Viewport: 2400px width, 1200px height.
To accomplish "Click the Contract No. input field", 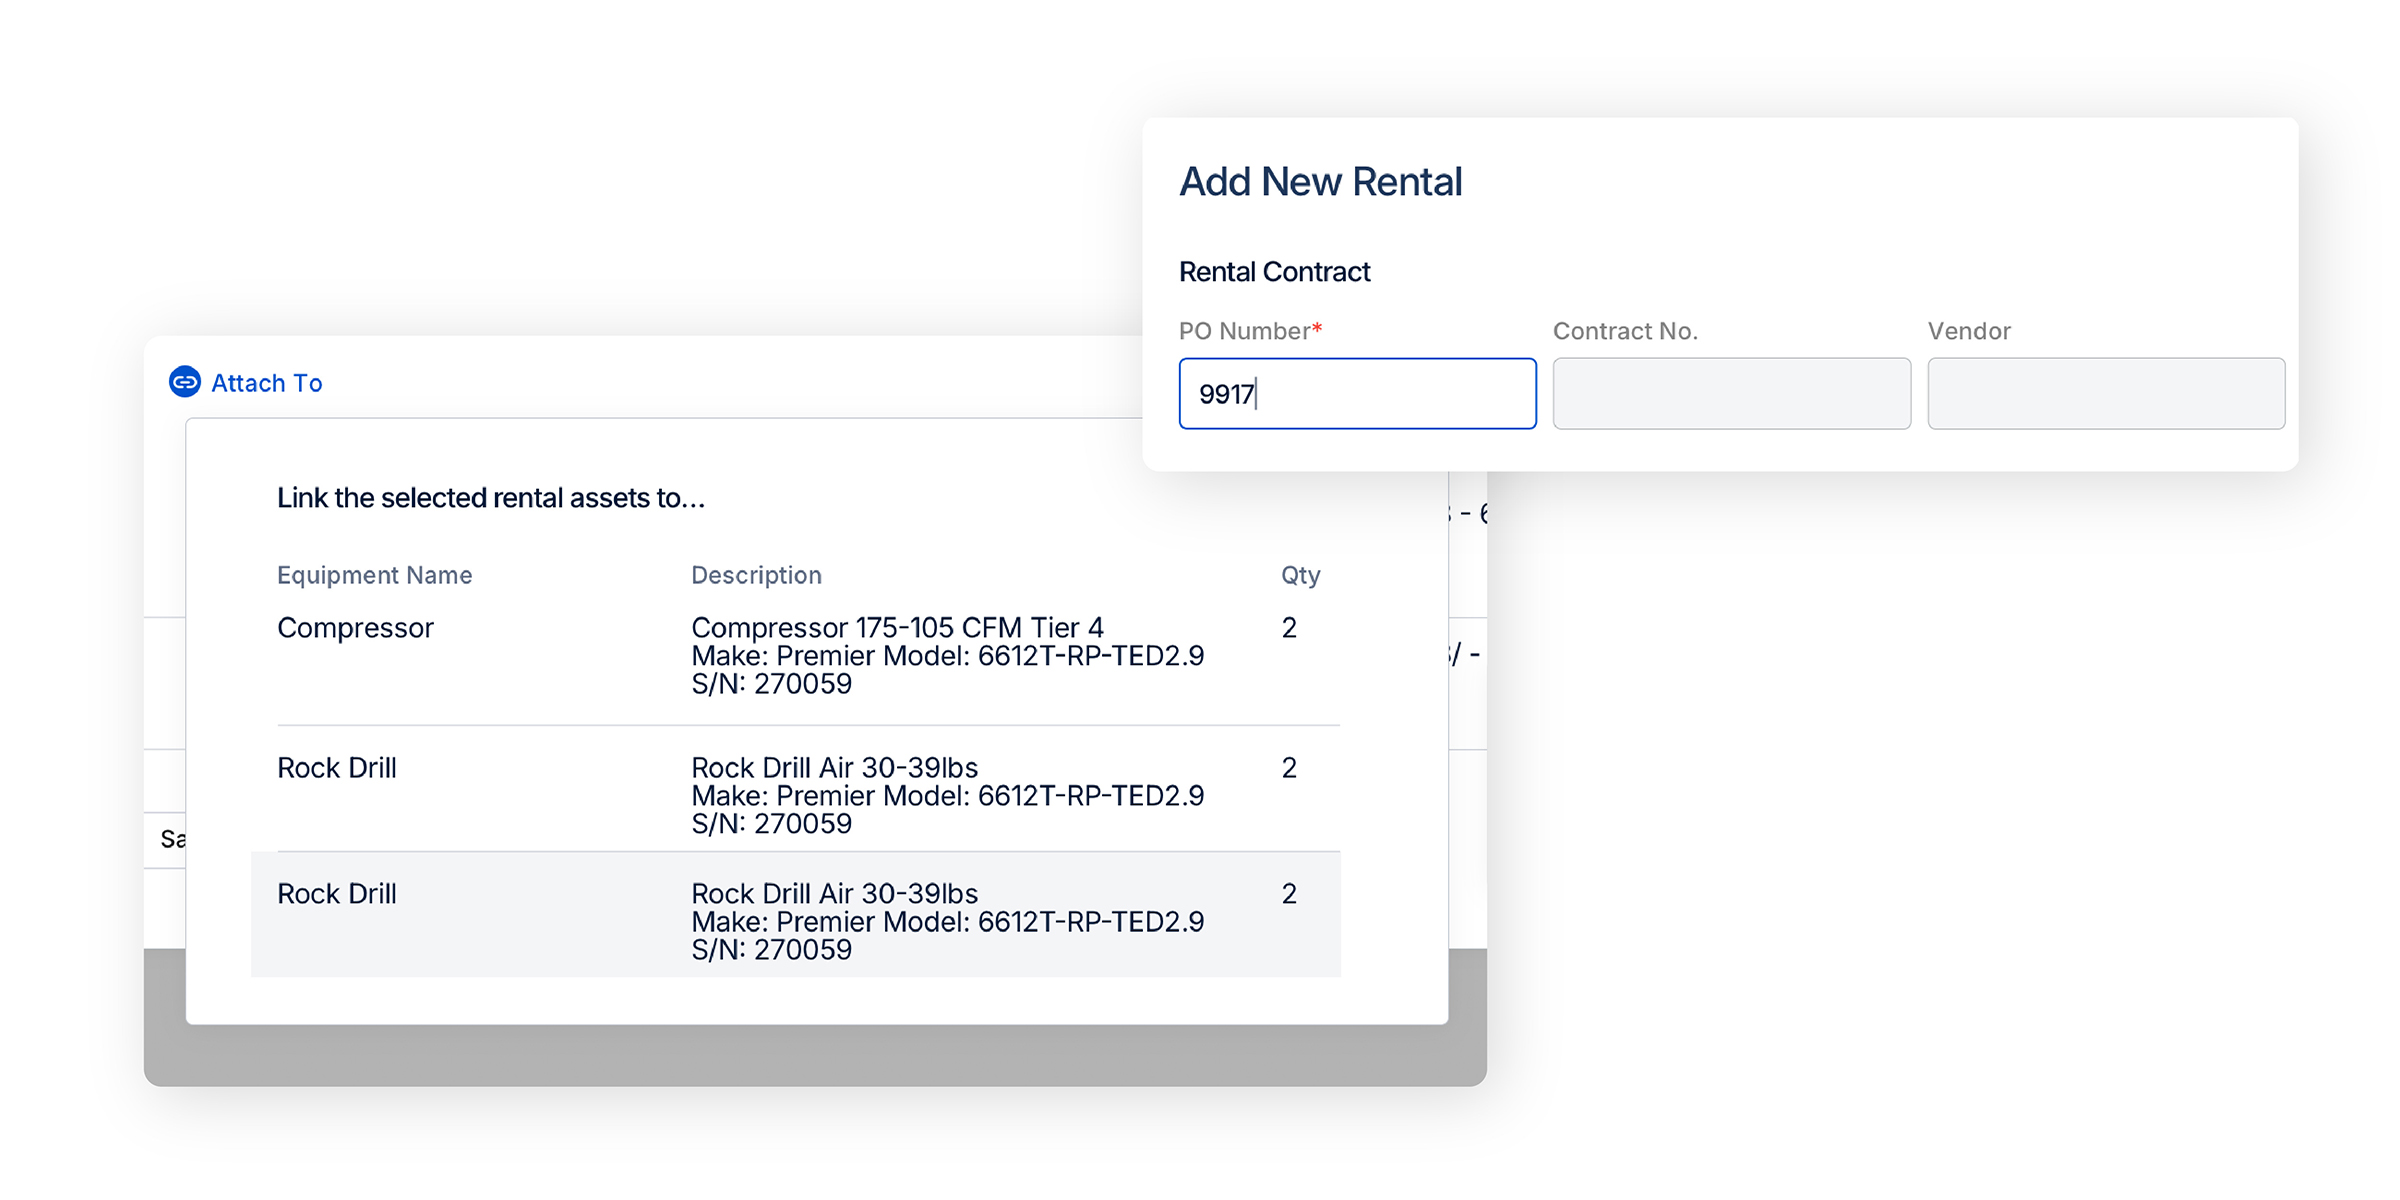I will (x=1731, y=394).
